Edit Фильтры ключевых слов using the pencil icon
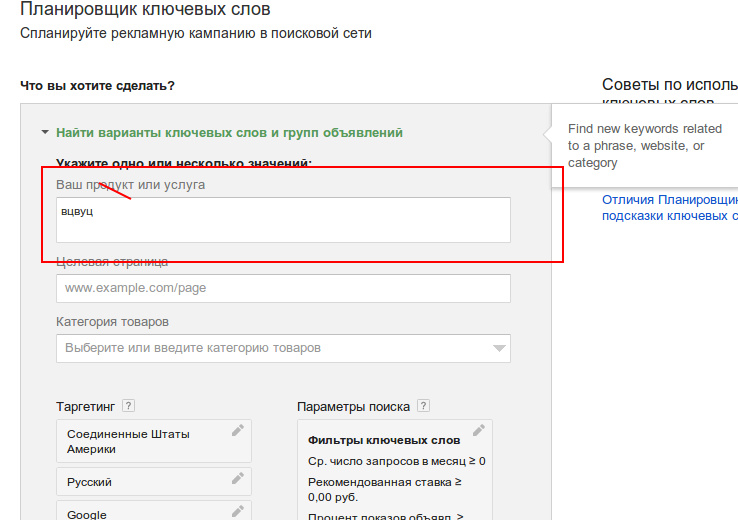 (478, 430)
